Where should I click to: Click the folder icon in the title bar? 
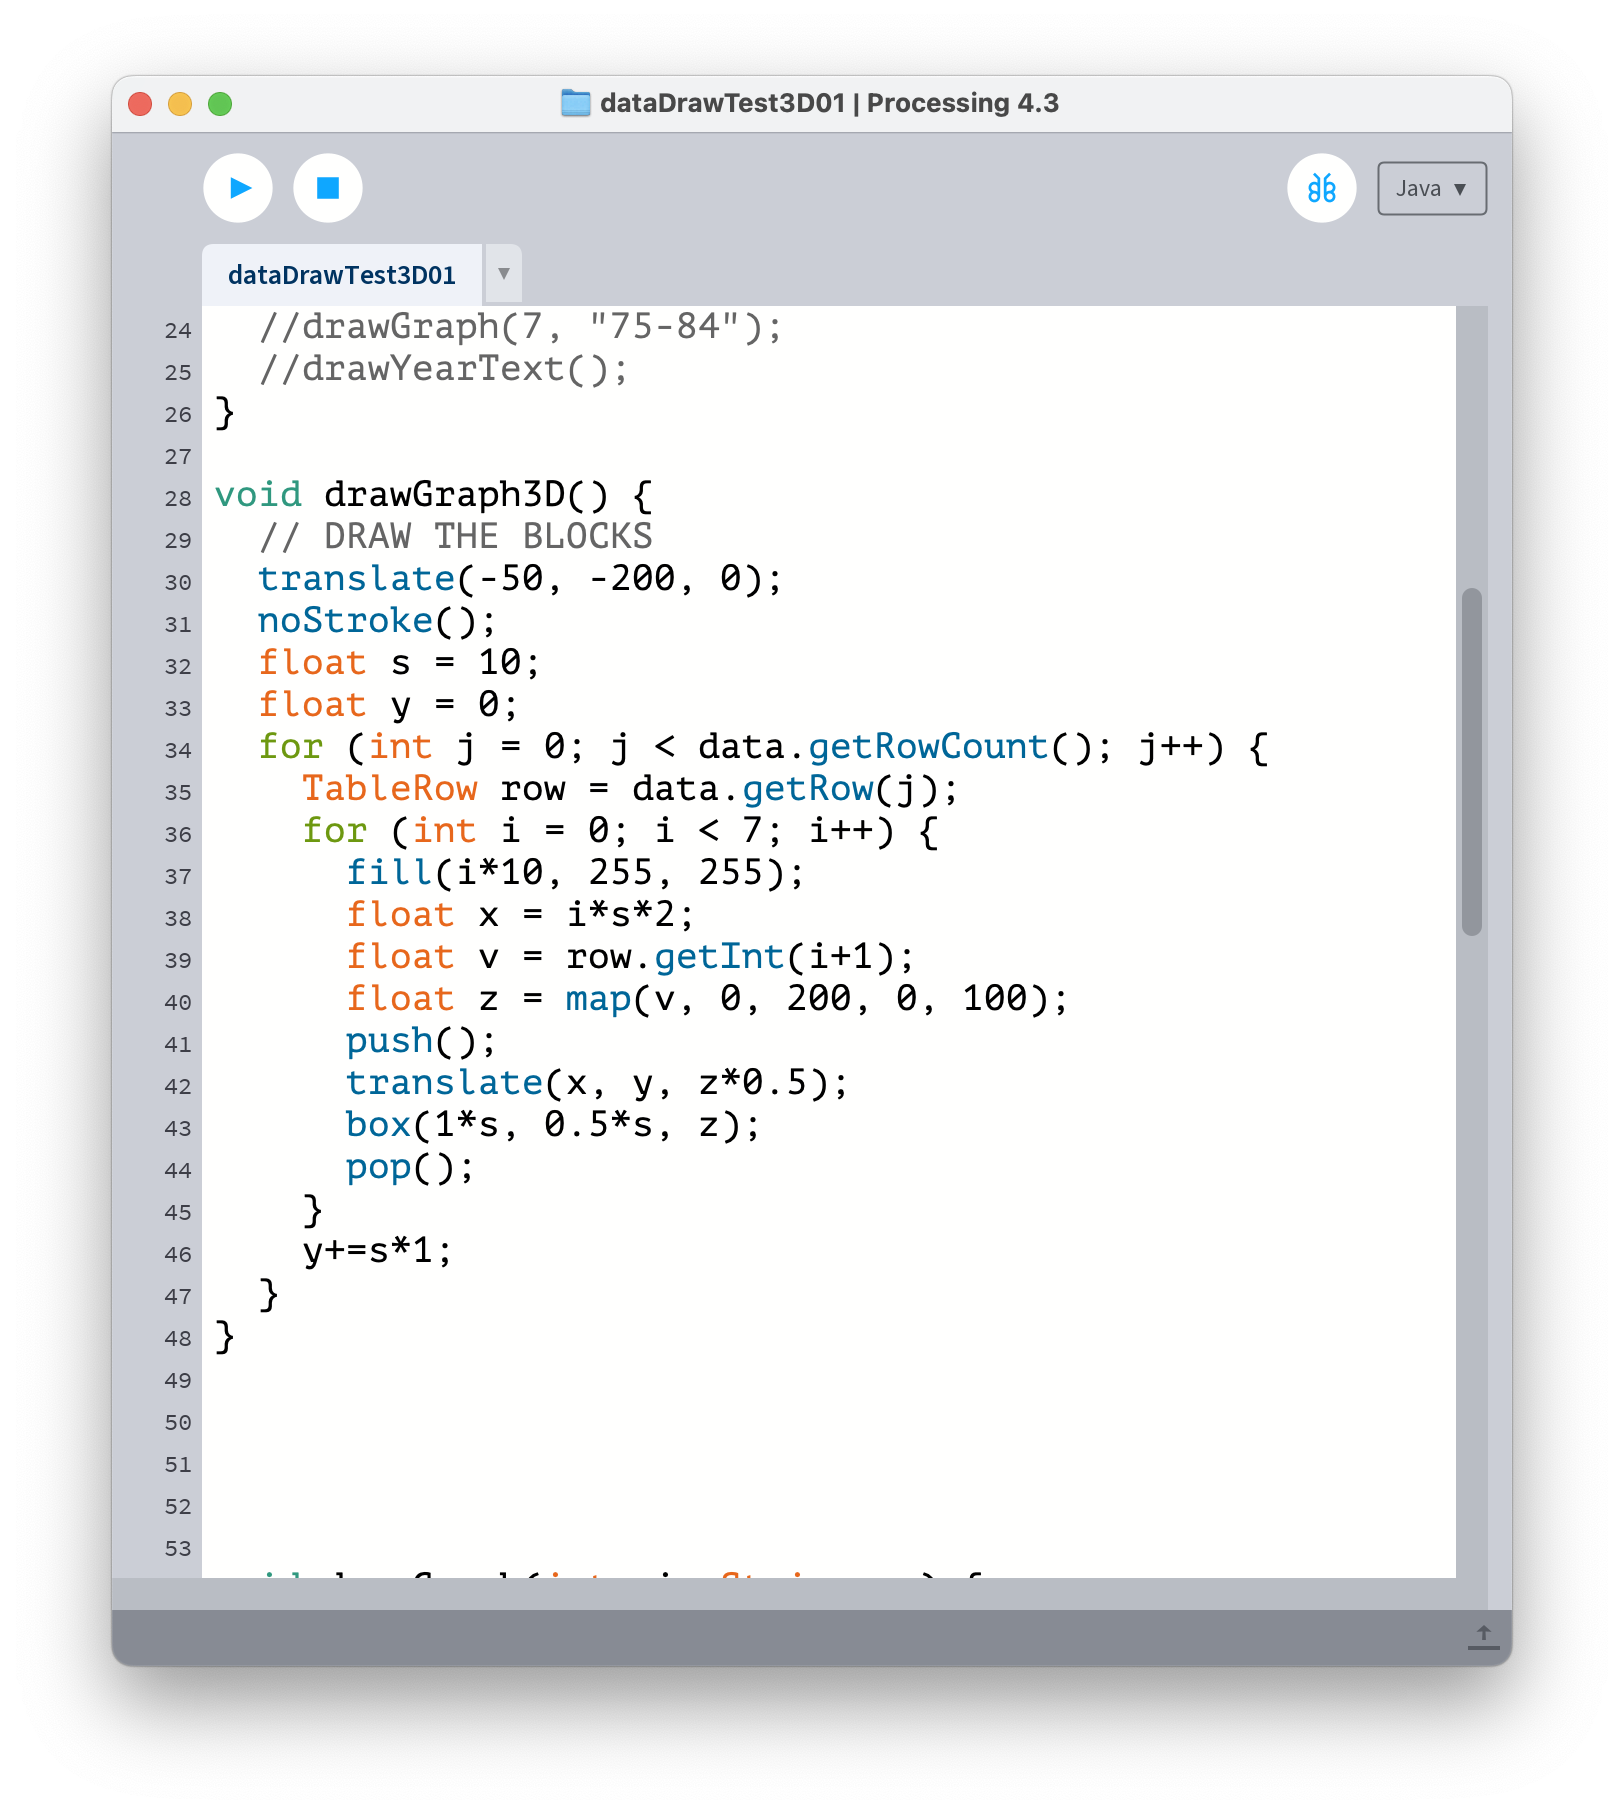click(x=575, y=103)
